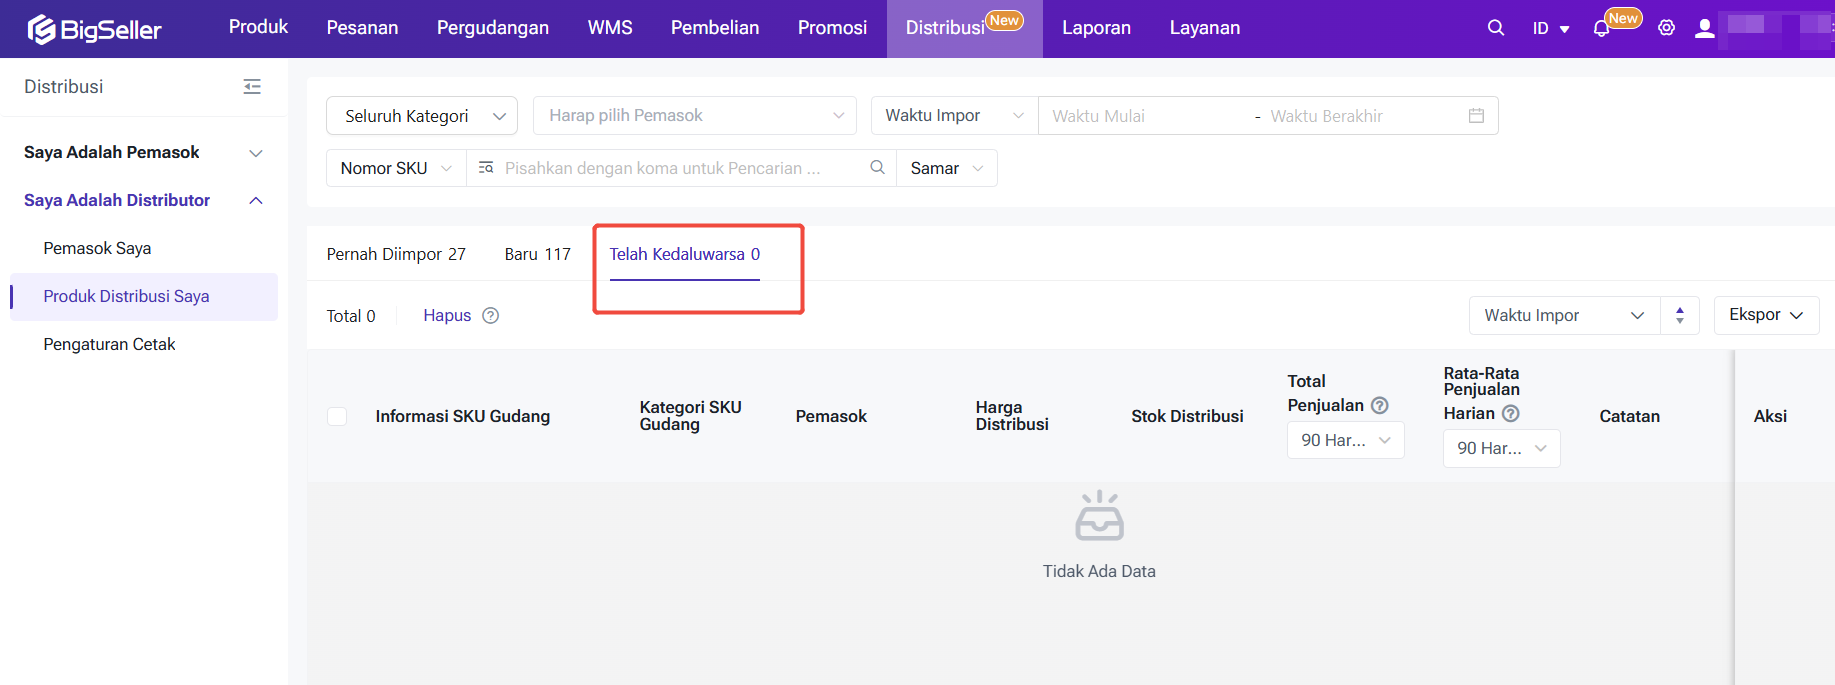
Task: Click the calendar icon in date range
Action: pos(1476,116)
